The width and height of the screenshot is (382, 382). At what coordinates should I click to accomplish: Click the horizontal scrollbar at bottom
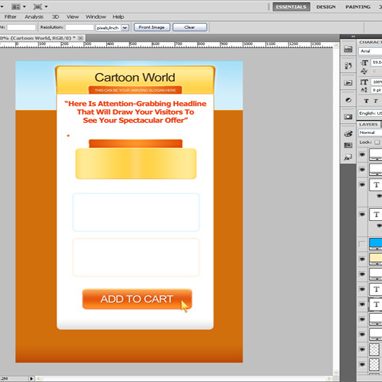[185, 378]
